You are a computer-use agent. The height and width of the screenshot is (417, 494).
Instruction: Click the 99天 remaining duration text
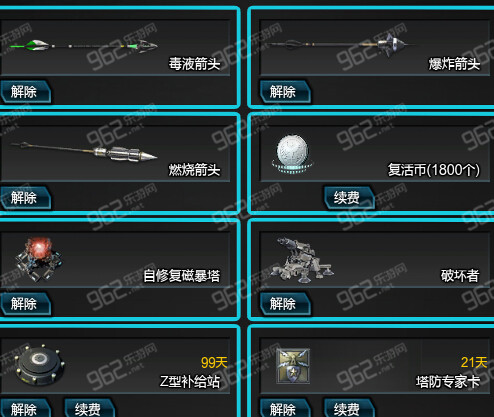point(214,362)
